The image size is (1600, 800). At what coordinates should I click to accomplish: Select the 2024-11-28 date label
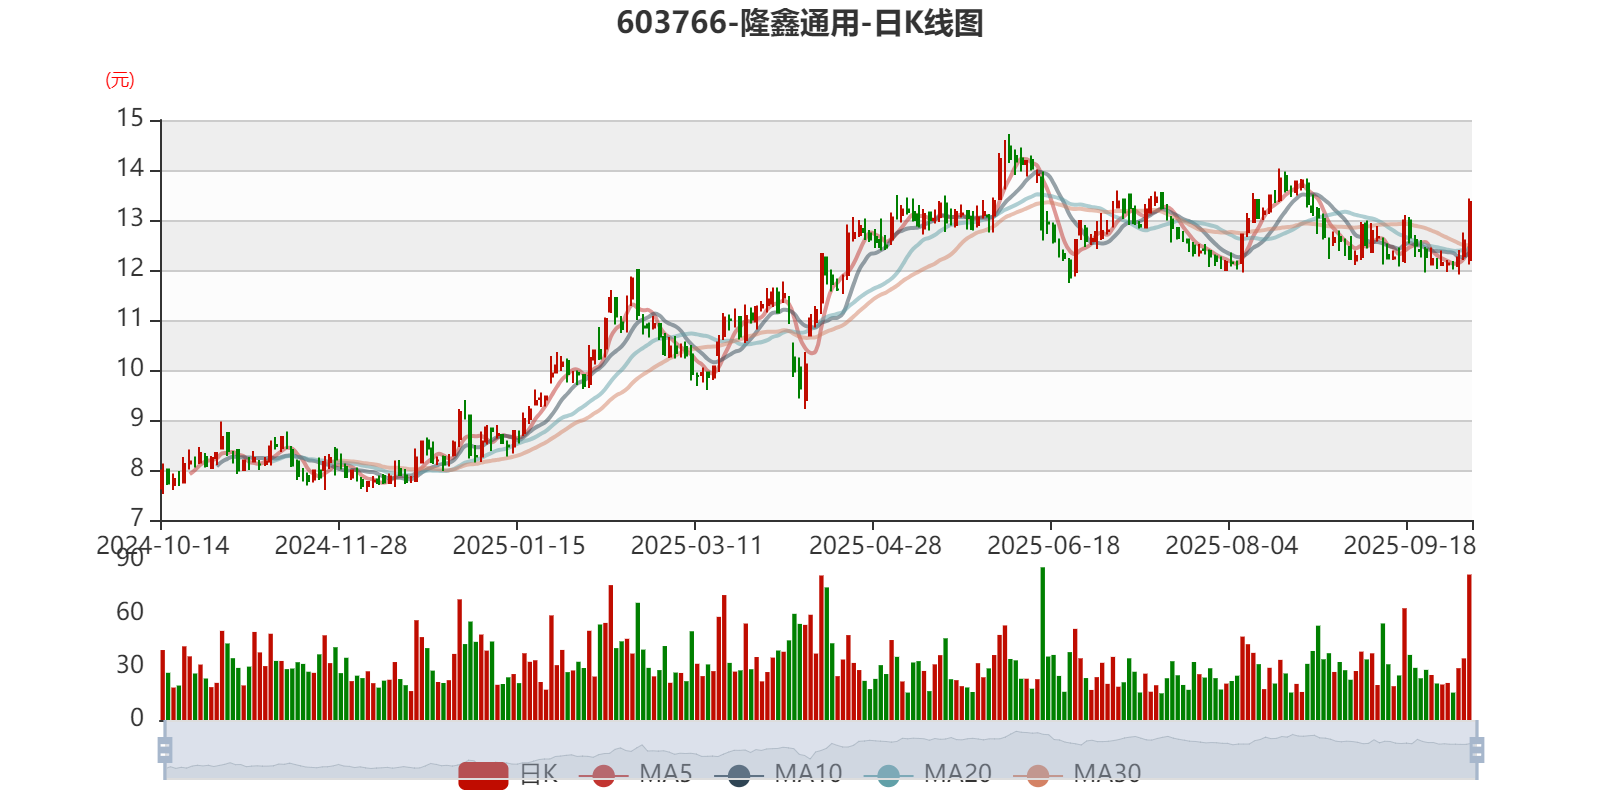pos(341,546)
